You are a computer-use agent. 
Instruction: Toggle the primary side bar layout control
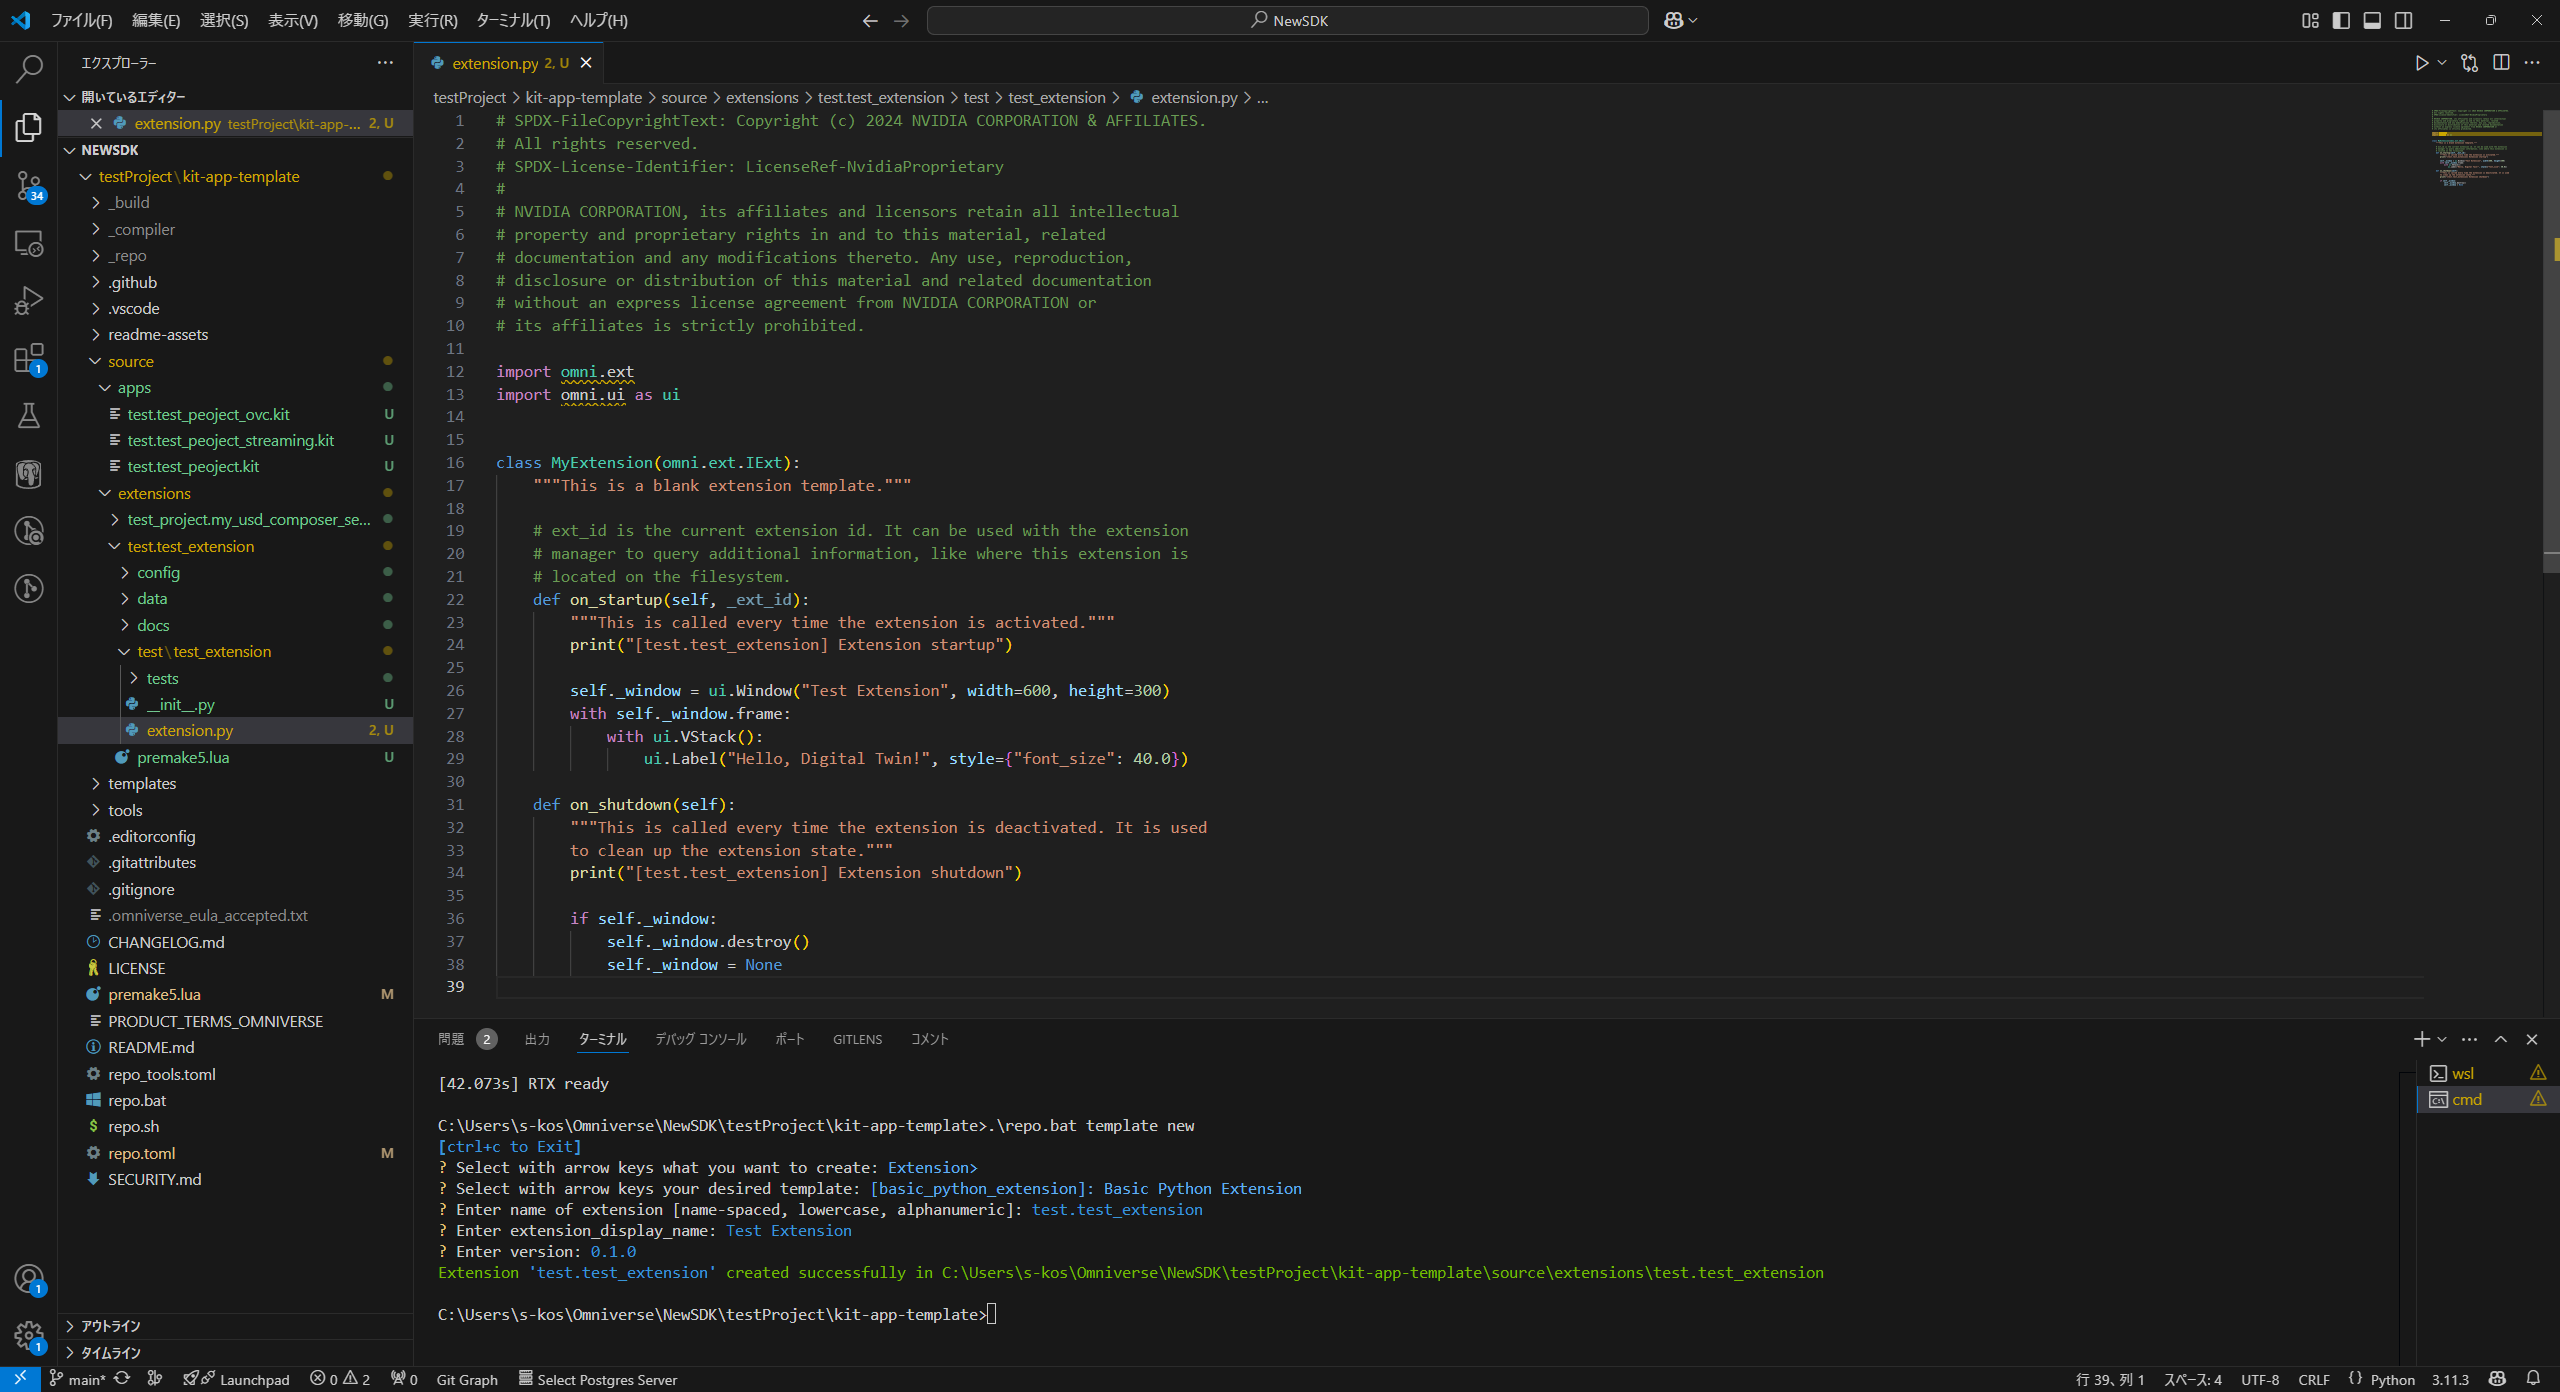coord(2341,20)
